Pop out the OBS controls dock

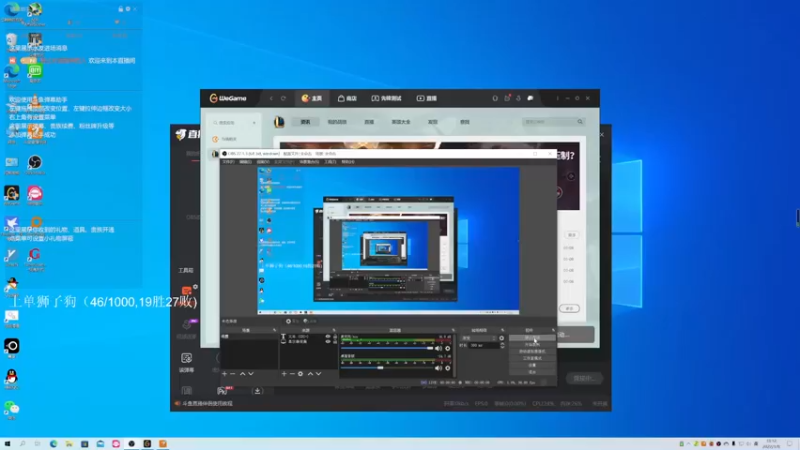553,330
